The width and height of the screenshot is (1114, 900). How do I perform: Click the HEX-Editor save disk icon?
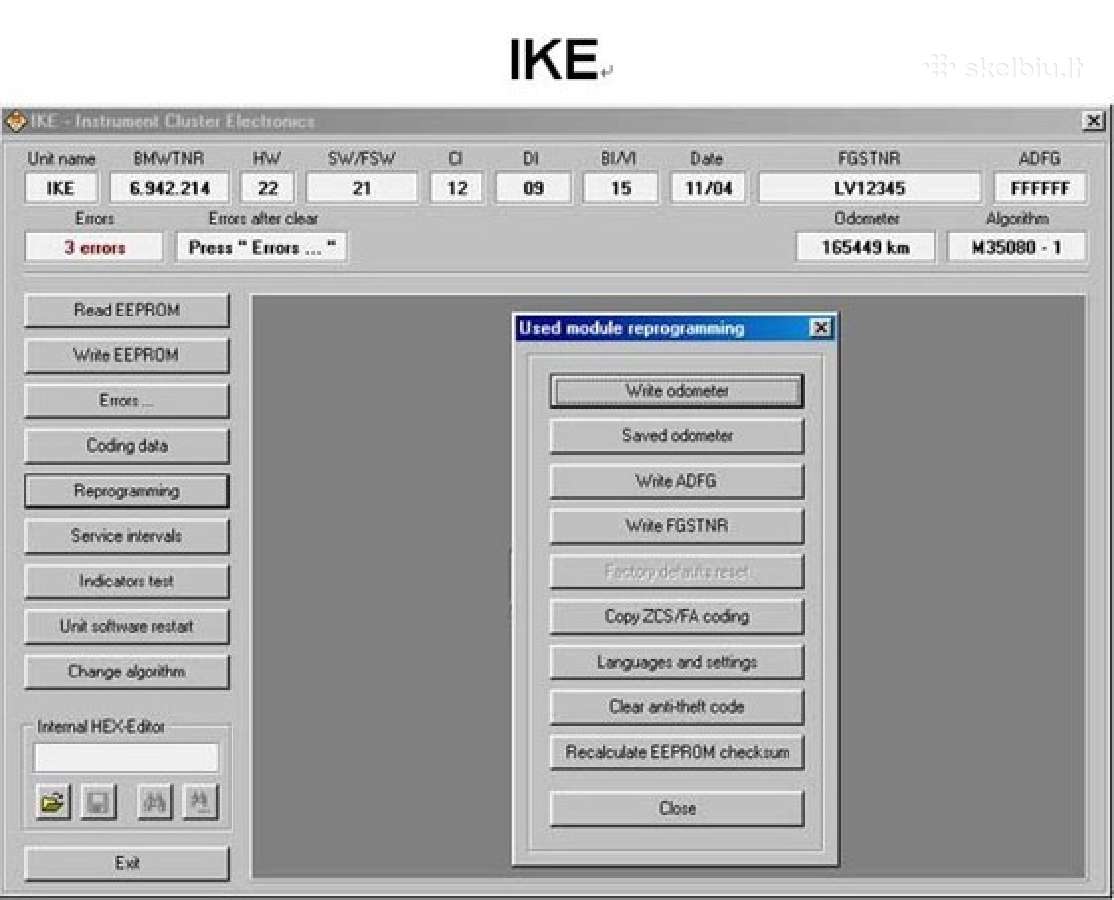[97, 802]
